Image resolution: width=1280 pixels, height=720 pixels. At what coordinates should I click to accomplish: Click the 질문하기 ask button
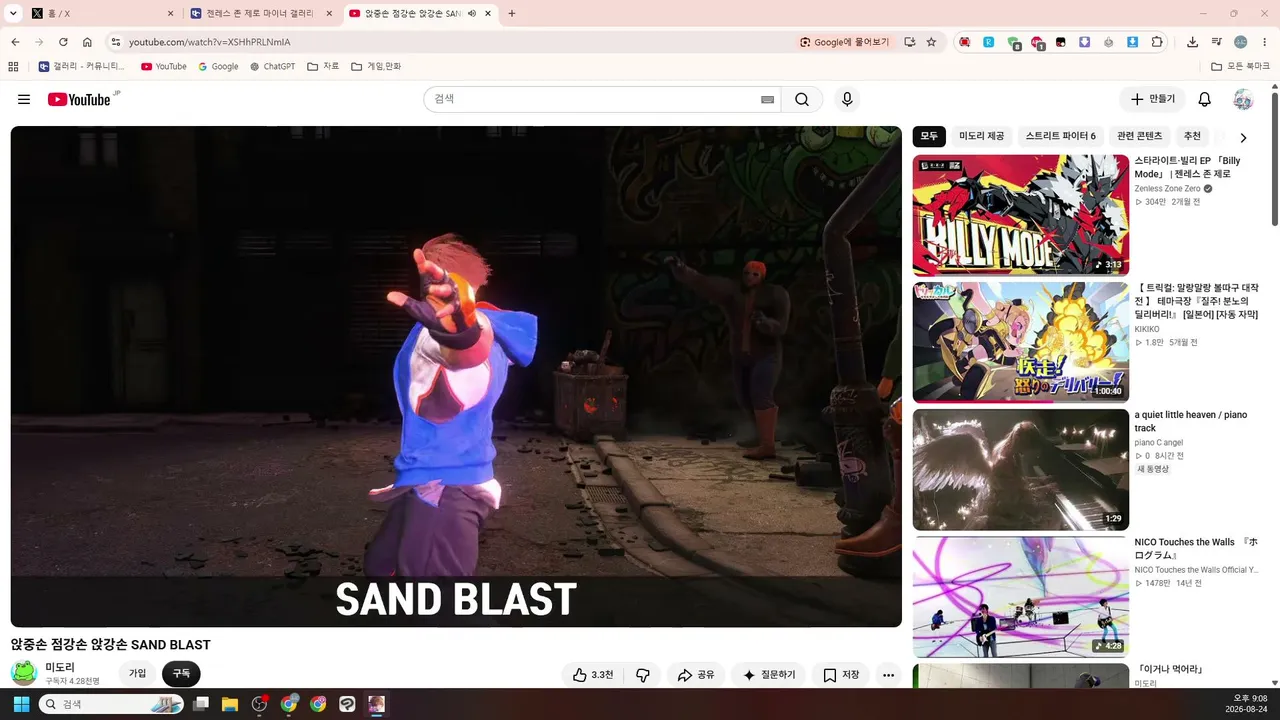point(769,675)
